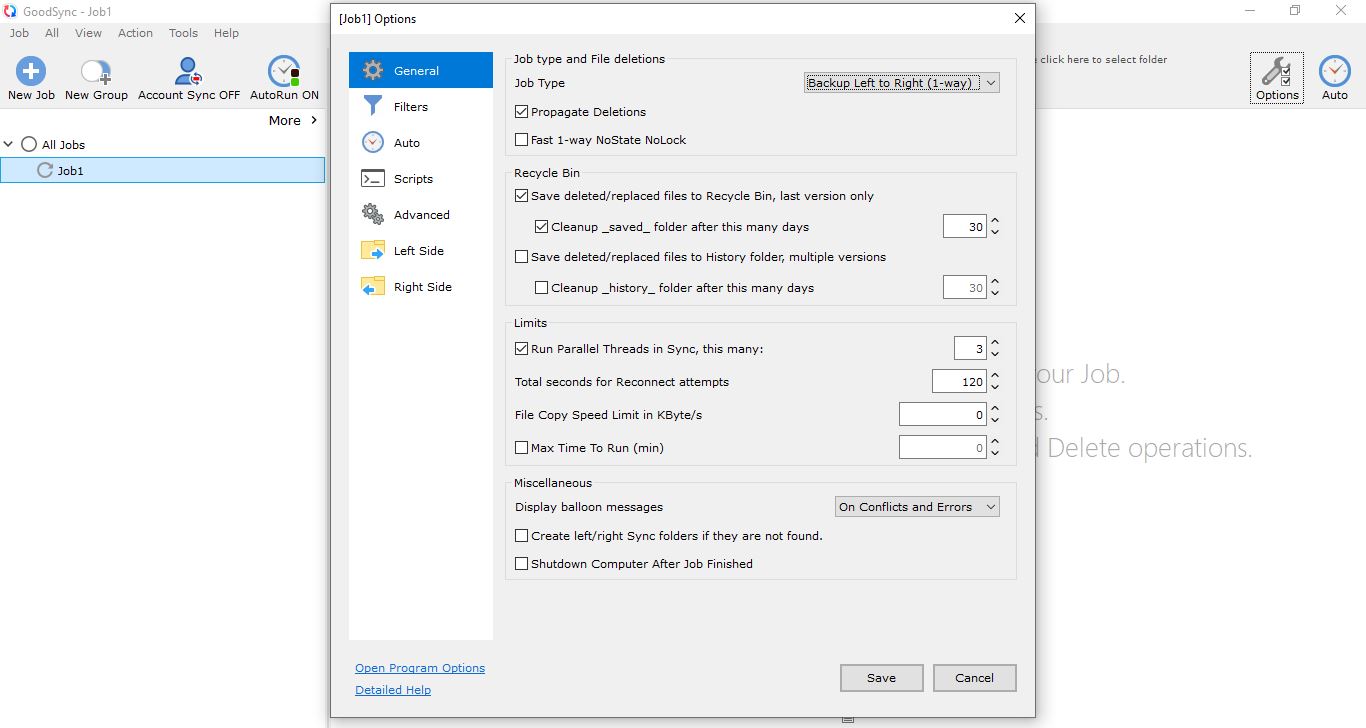Enable Shutdown Computer After Job Finished
This screenshot has height=728, width=1366.
[521, 564]
